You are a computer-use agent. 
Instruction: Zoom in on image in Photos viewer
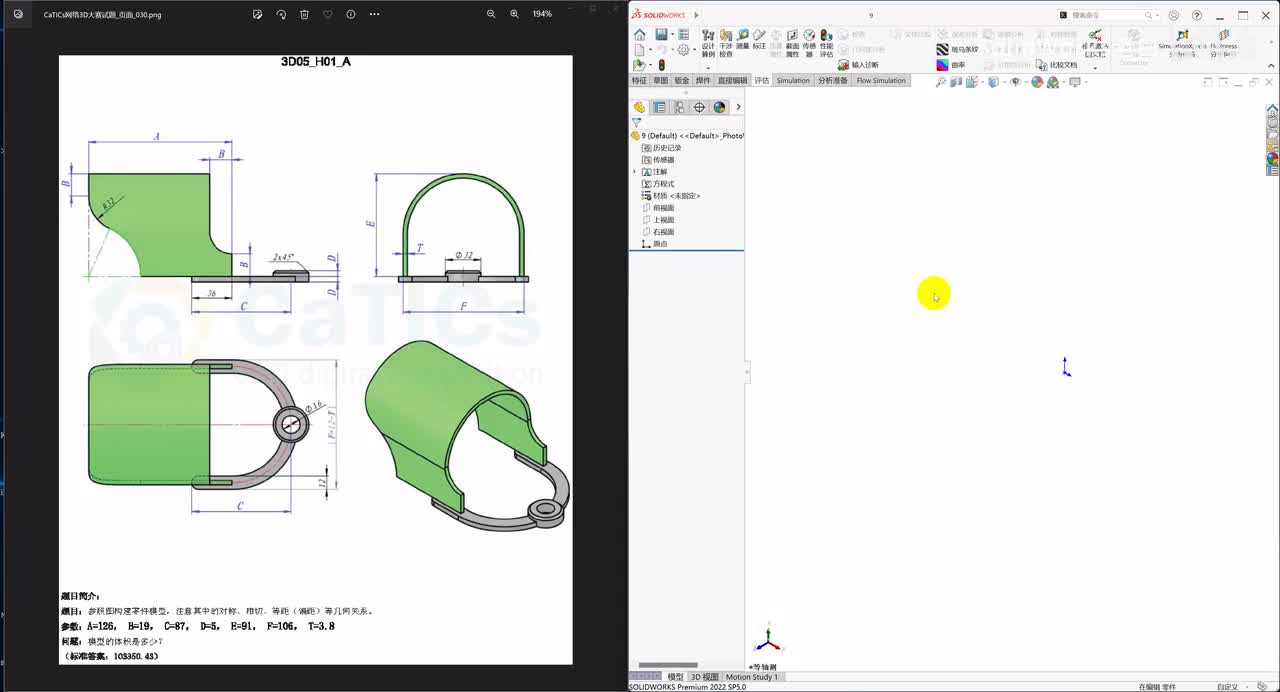point(515,14)
